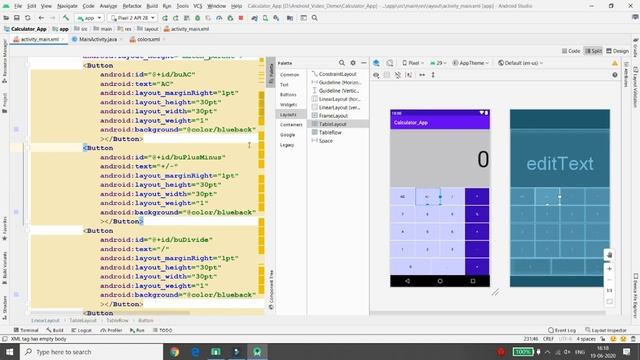Click the design help question mark icon
Viewport: 640px width, 360px height.
click(x=615, y=75)
